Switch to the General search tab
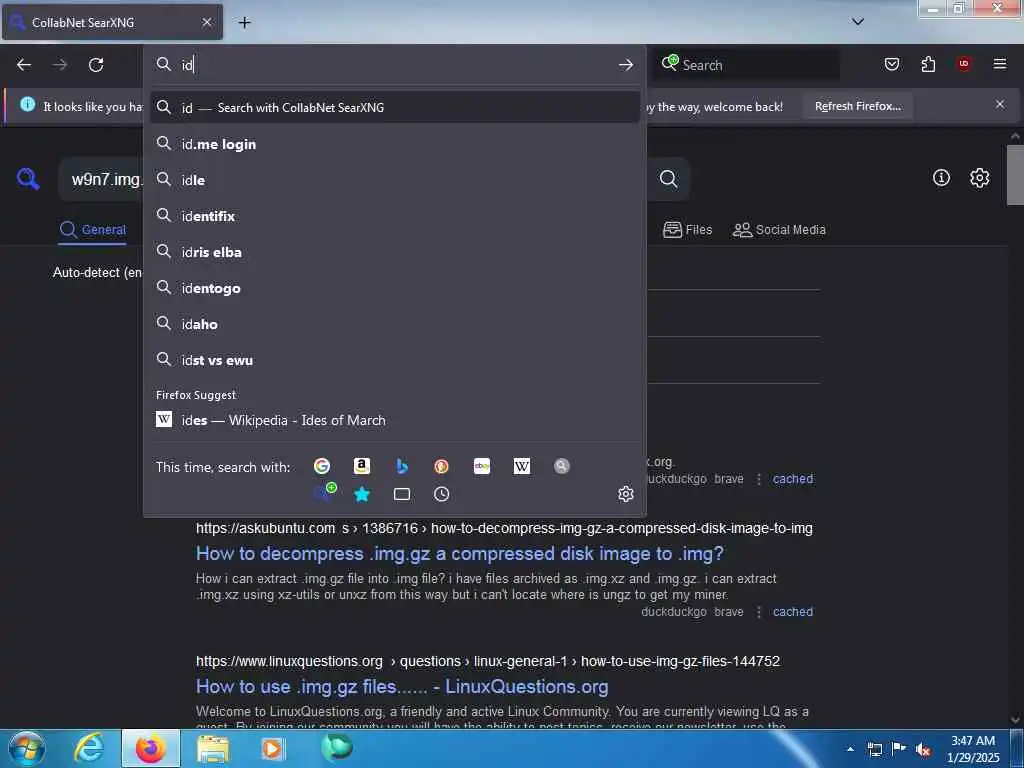This screenshot has height=768, width=1024. [92, 230]
